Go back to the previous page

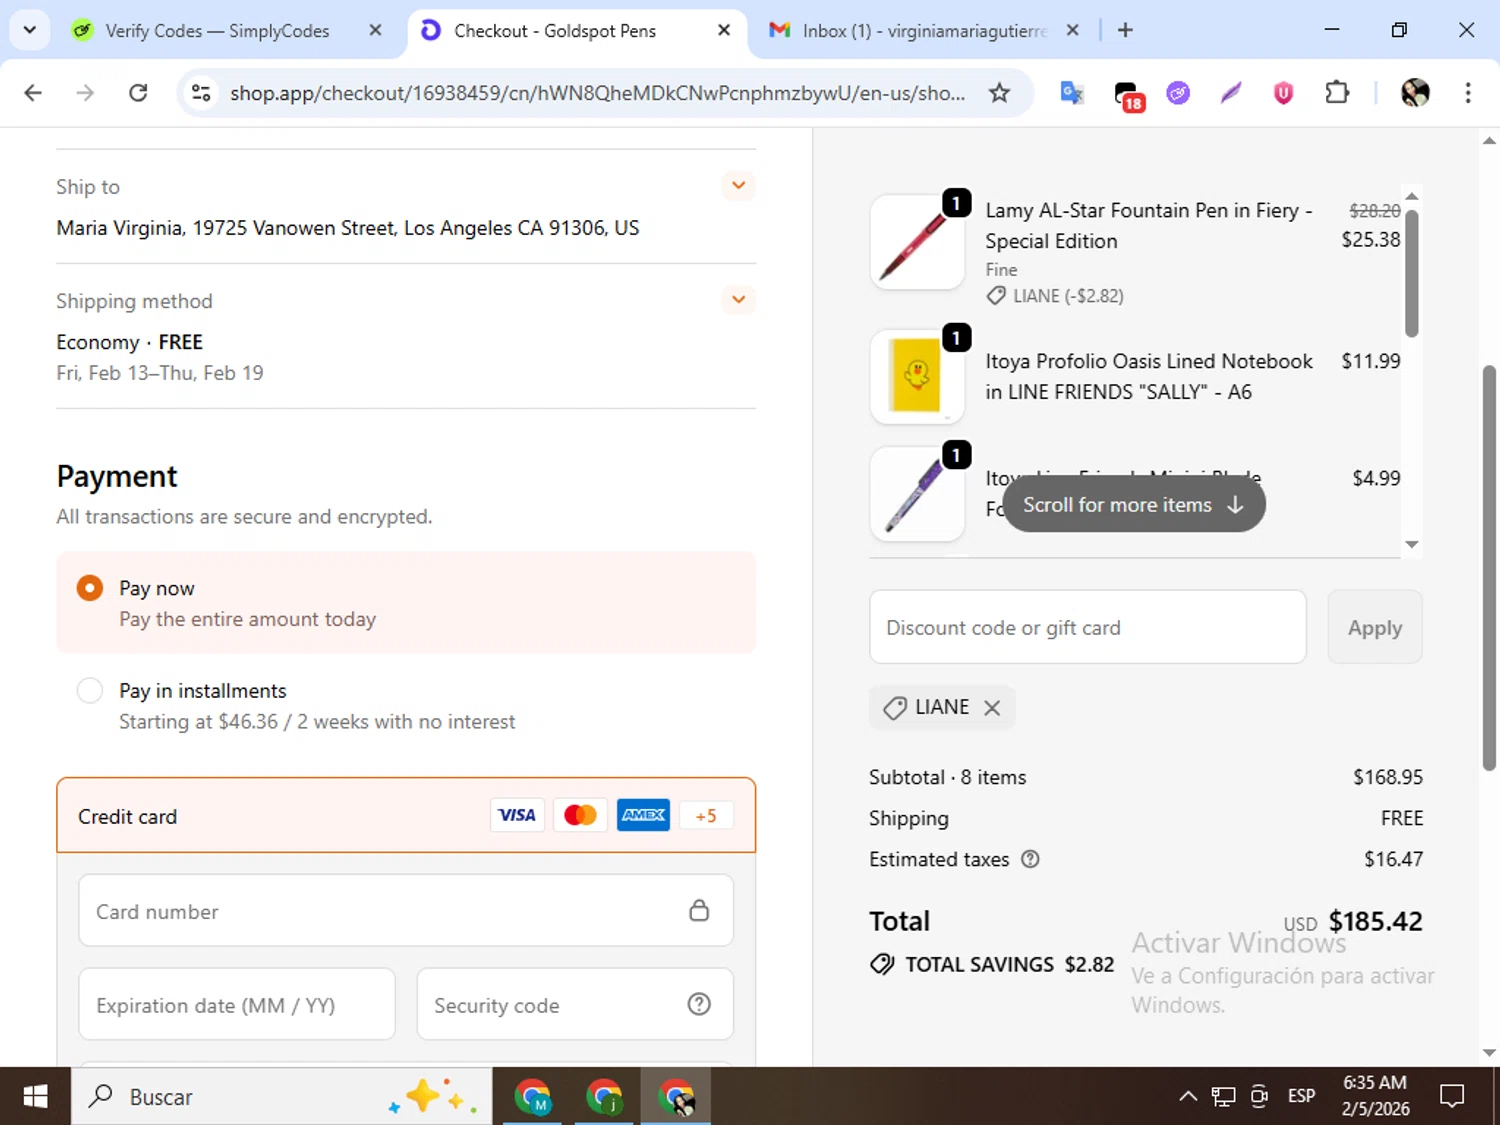pos(33,93)
